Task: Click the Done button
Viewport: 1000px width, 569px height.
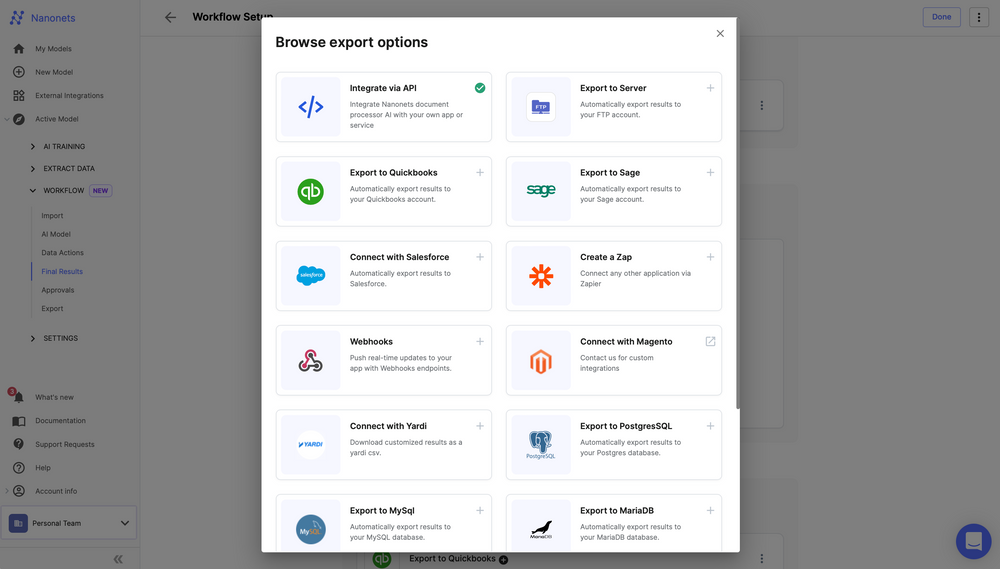Action: click(x=941, y=17)
